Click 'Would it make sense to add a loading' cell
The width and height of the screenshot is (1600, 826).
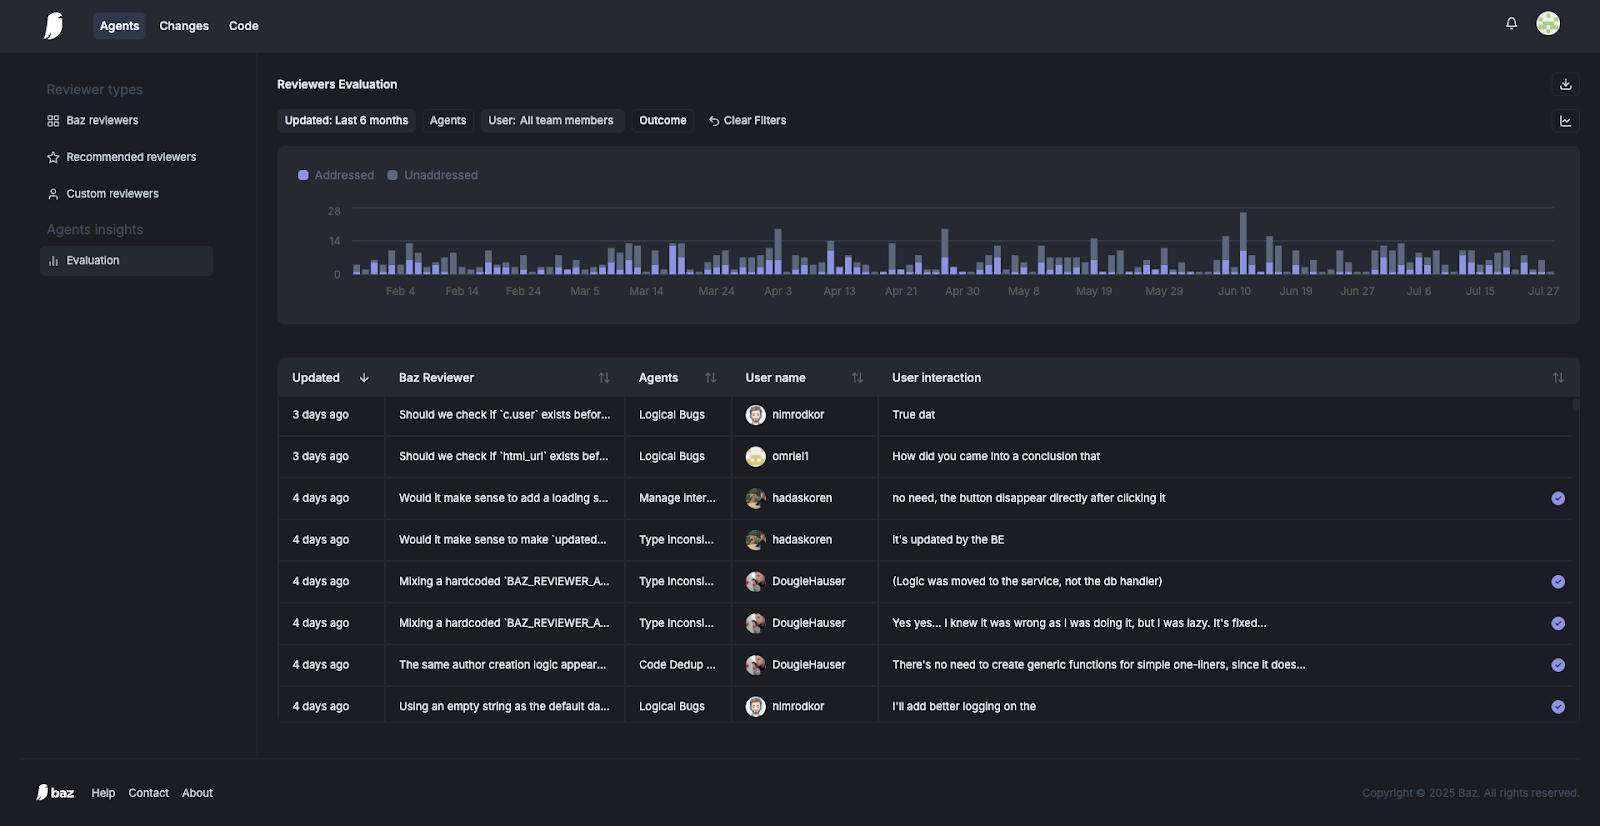tap(503, 498)
